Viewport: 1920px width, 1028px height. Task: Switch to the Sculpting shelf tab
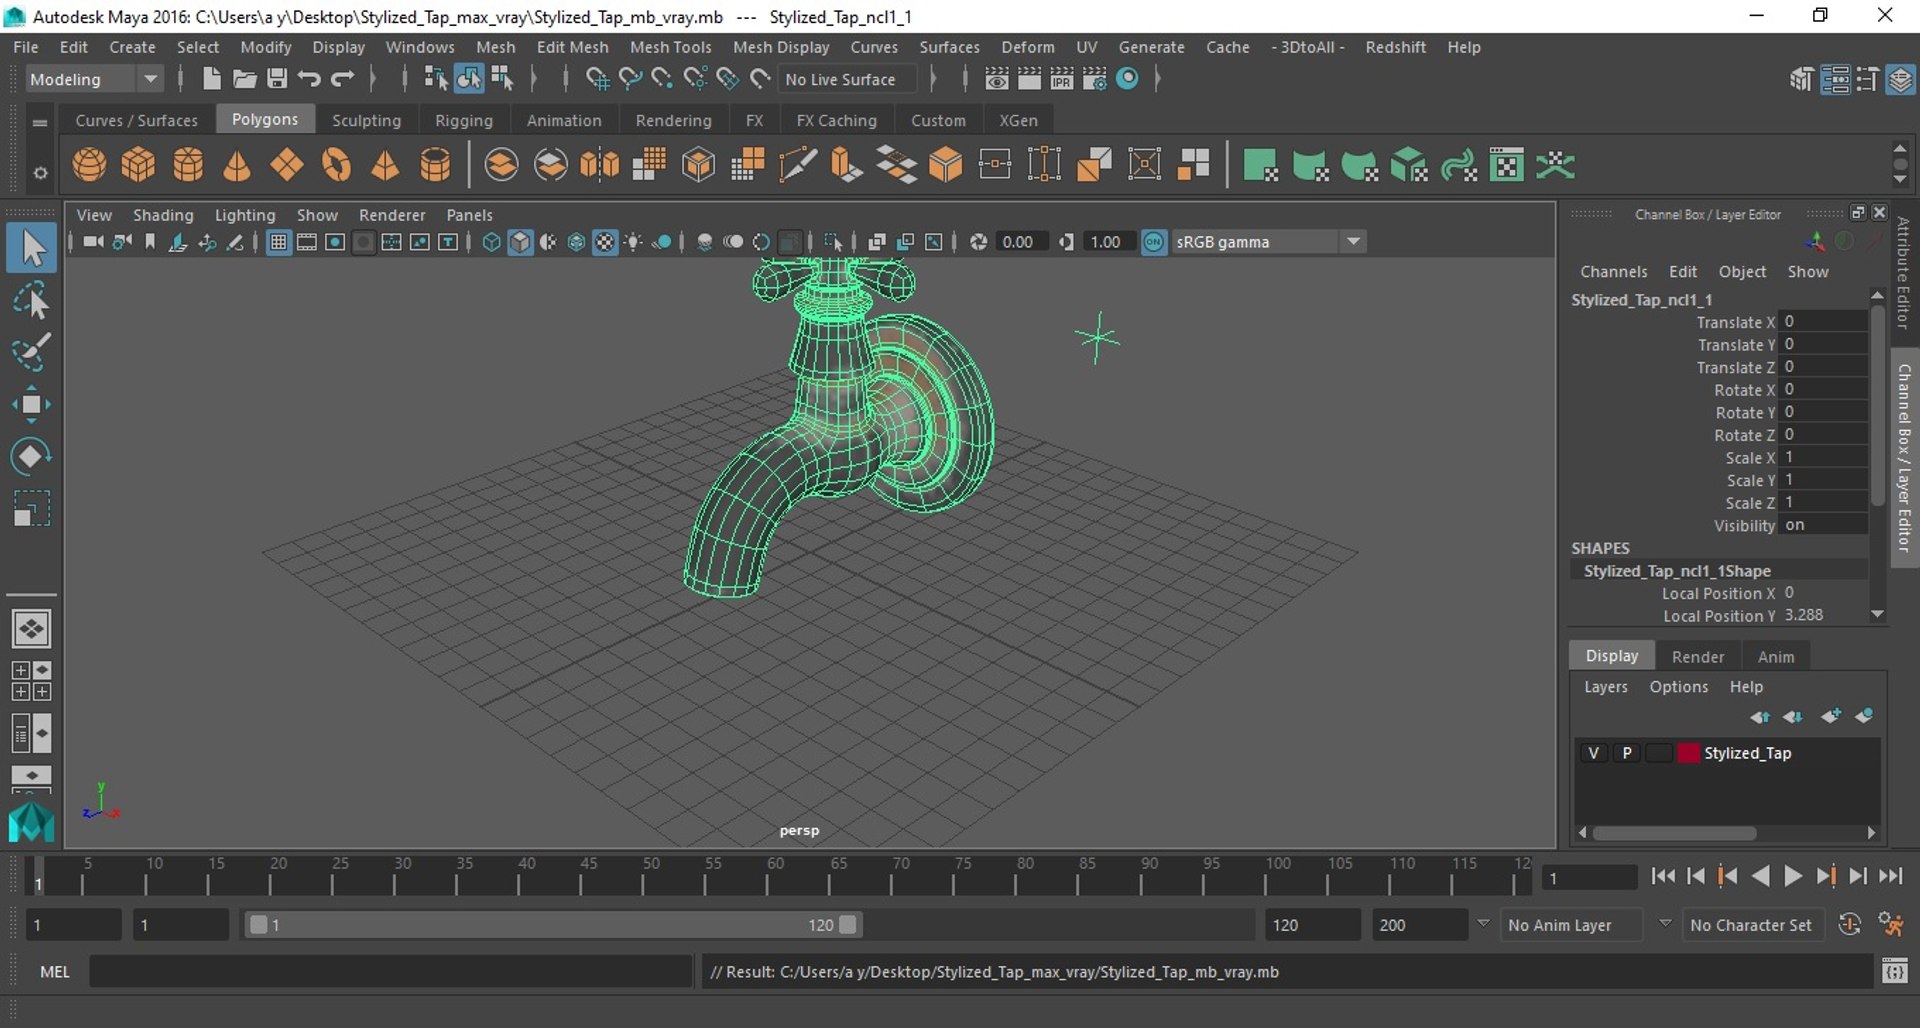[x=366, y=120]
